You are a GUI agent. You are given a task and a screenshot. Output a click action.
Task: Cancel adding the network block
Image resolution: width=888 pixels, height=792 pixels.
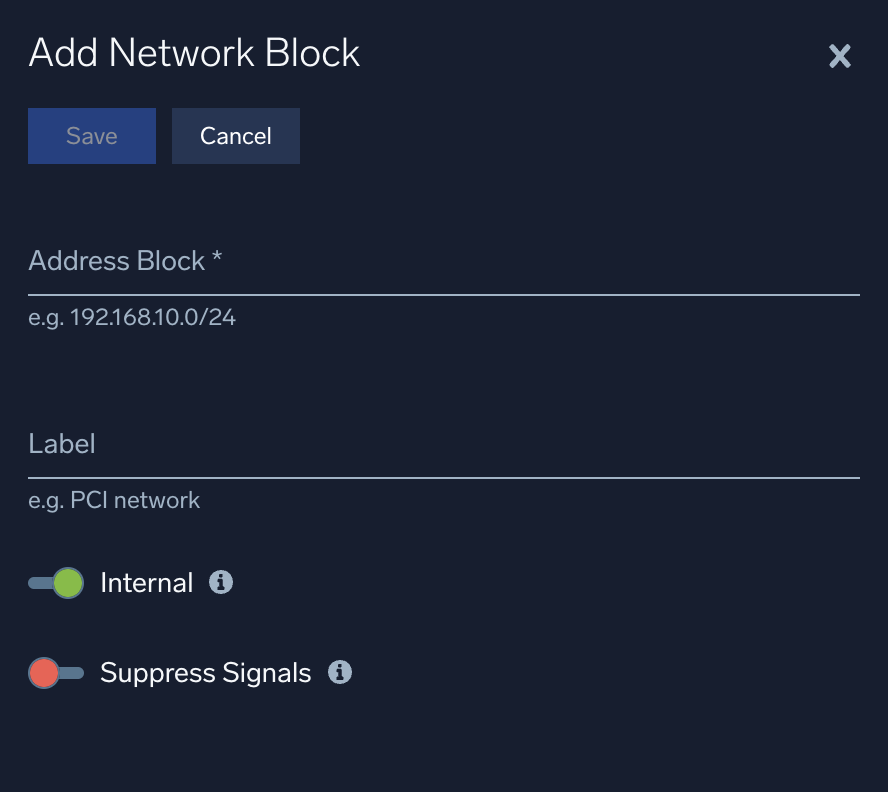[x=235, y=136]
